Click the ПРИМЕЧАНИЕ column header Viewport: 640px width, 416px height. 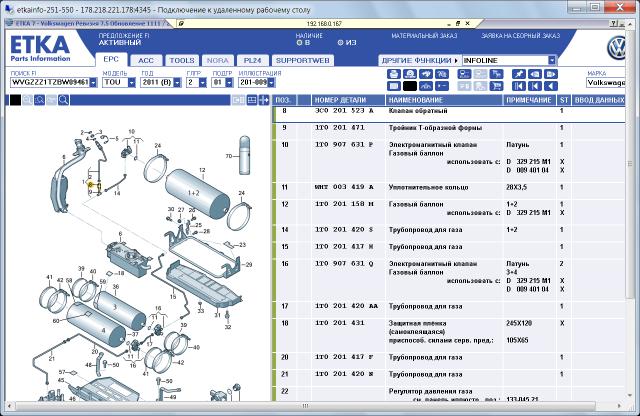[x=530, y=100]
